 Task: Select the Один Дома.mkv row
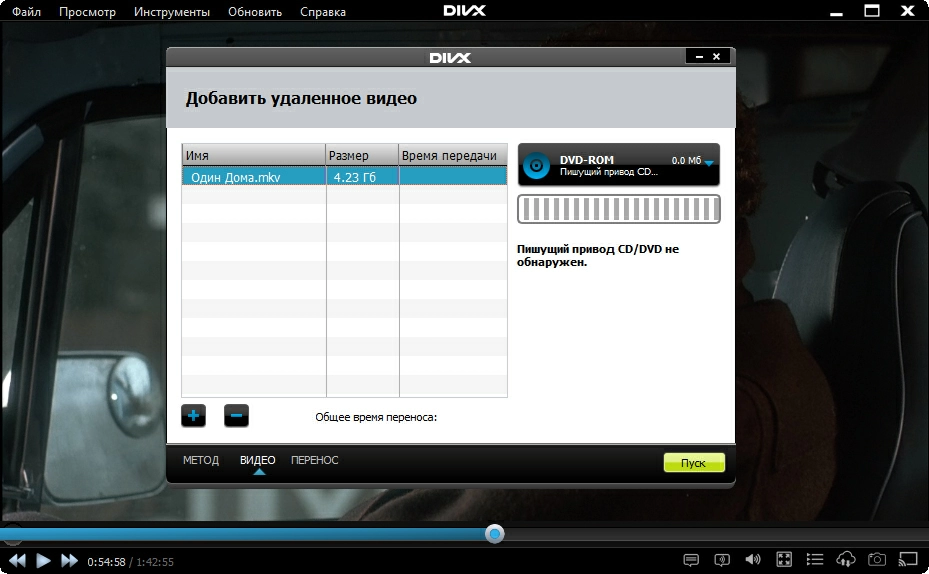344,177
